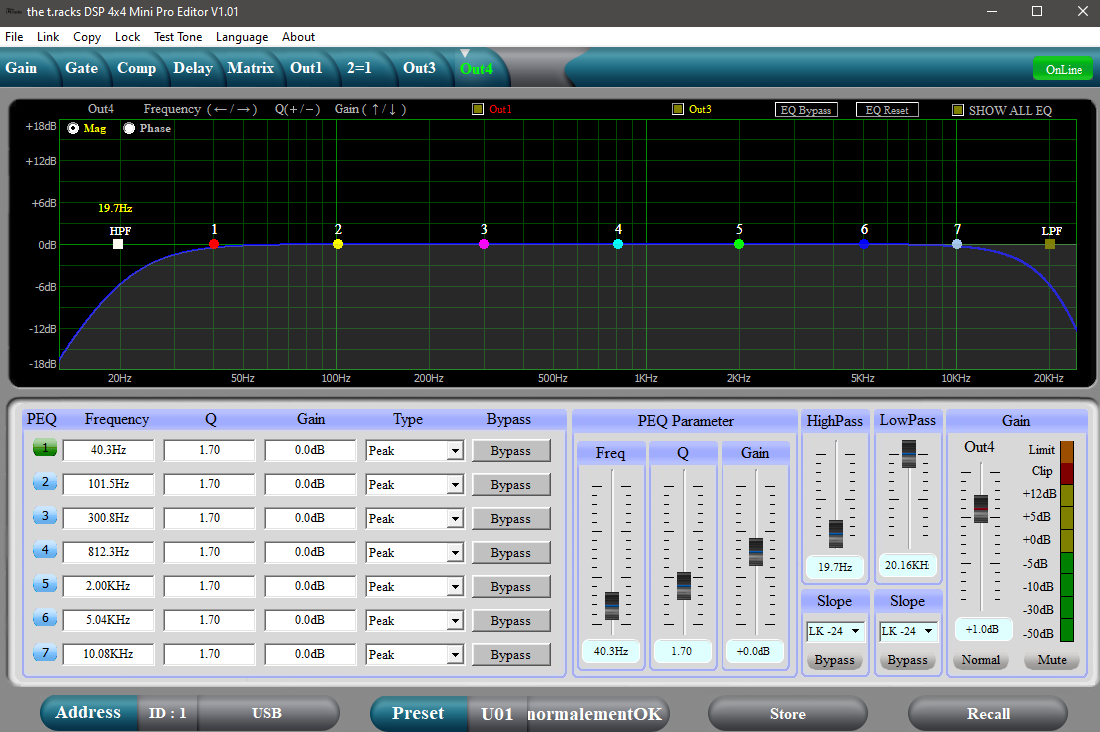Click the Out4 gain fader handle
1100x732 pixels.
tap(981, 508)
